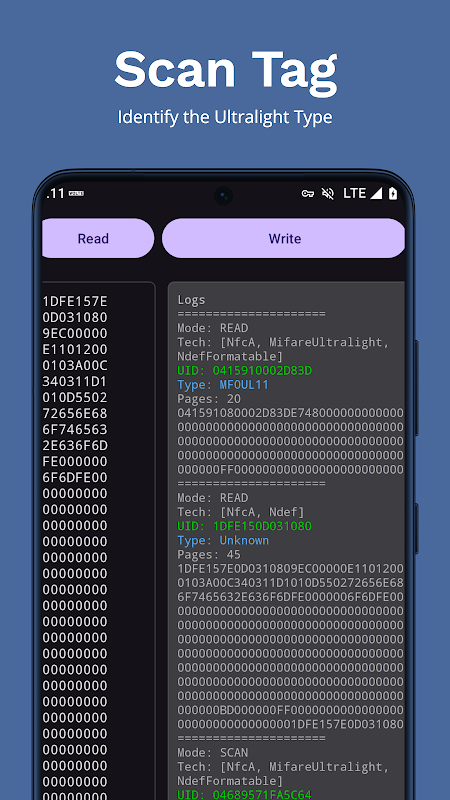Select status bar clock text
Screen dimensions: 450x800
coord(55,193)
